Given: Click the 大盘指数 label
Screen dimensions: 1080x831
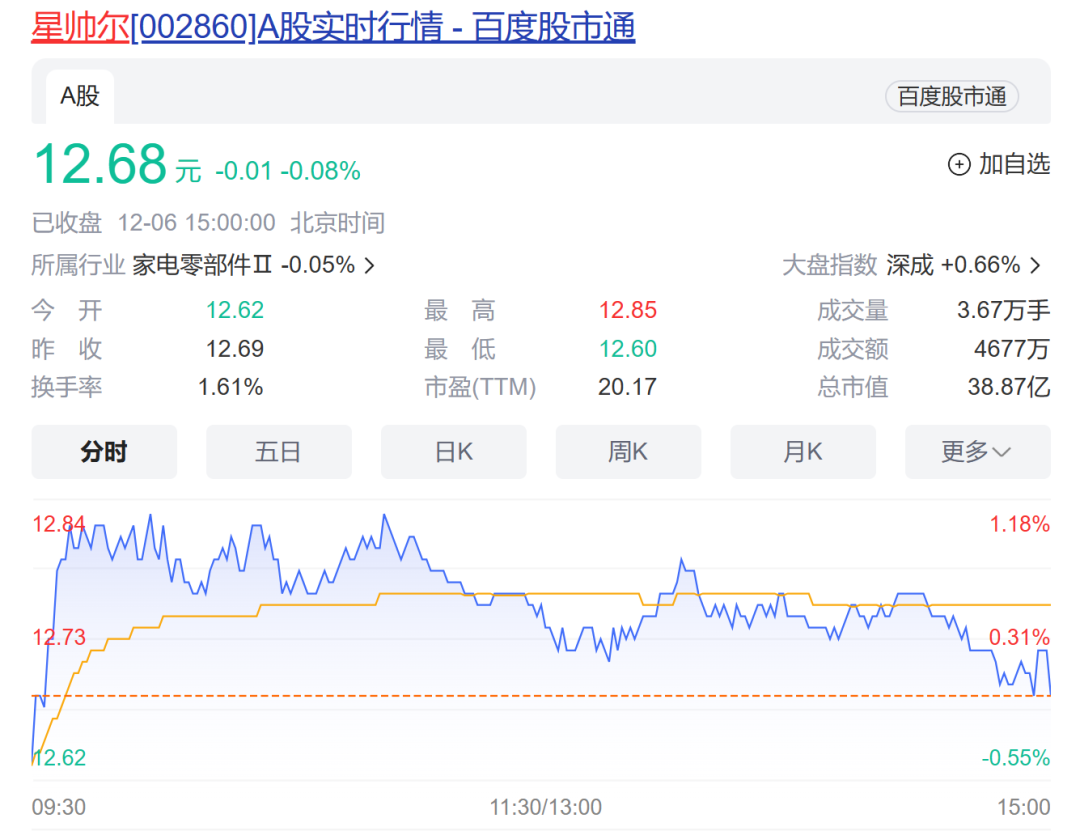Looking at the screenshot, I should pos(830,265).
